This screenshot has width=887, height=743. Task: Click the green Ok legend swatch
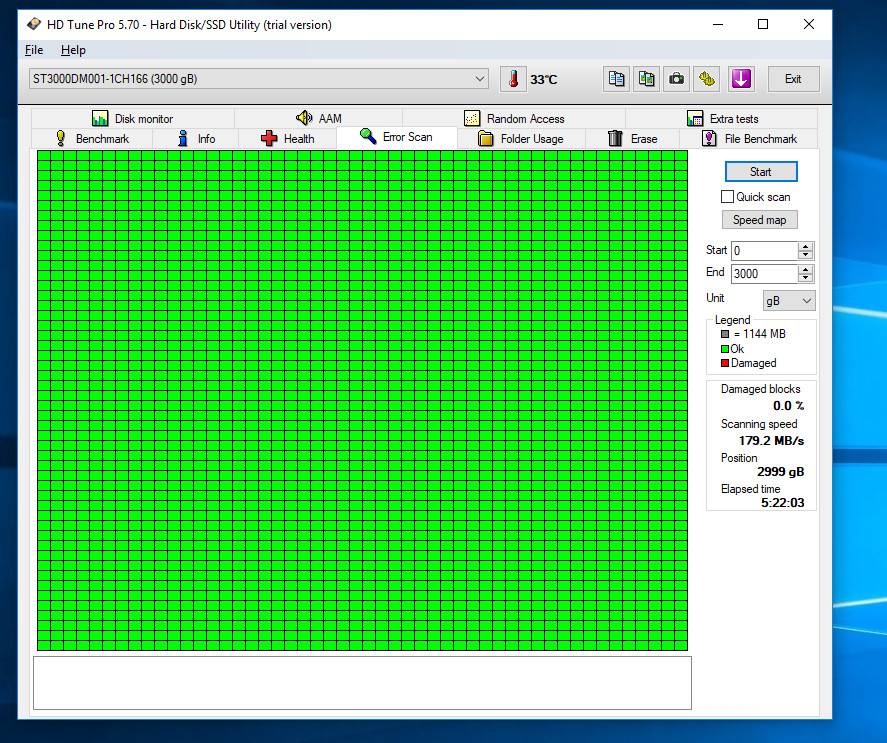coord(725,349)
